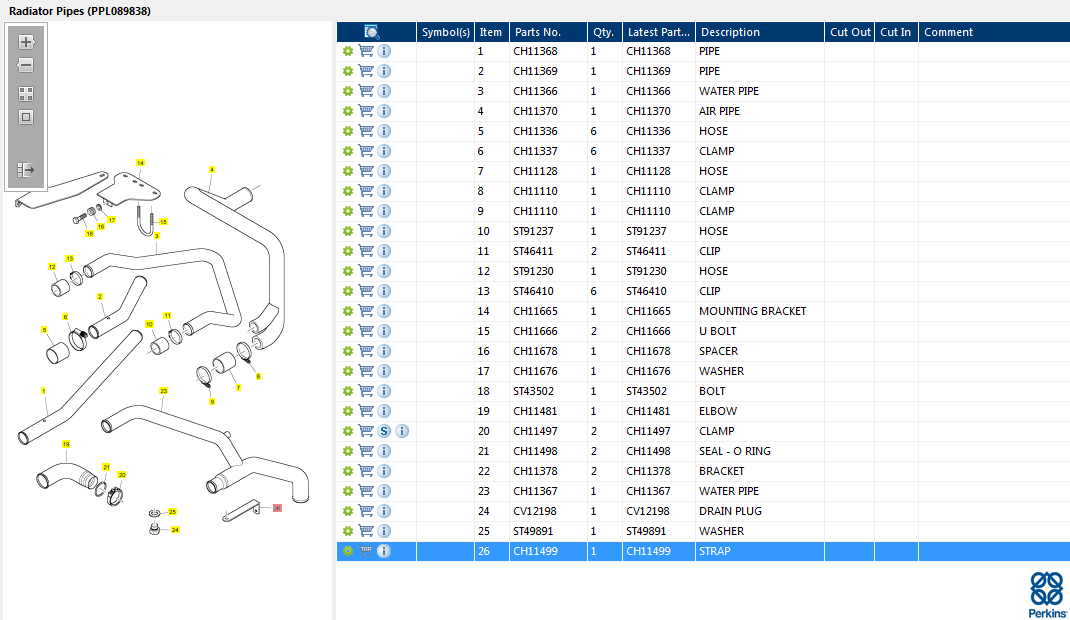Open info for item 26 STRAP
Viewport: 1070px width, 620px height.
(384, 551)
